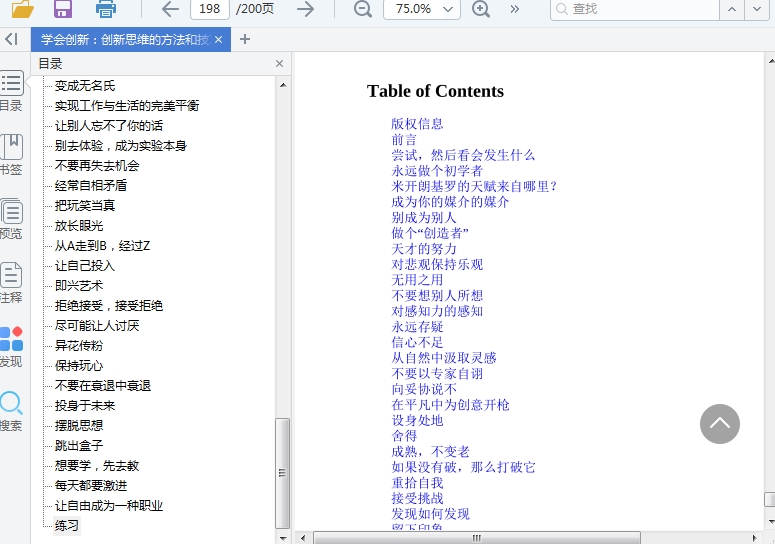Select 不要在衰退中衰退 outline entry

[102, 385]
